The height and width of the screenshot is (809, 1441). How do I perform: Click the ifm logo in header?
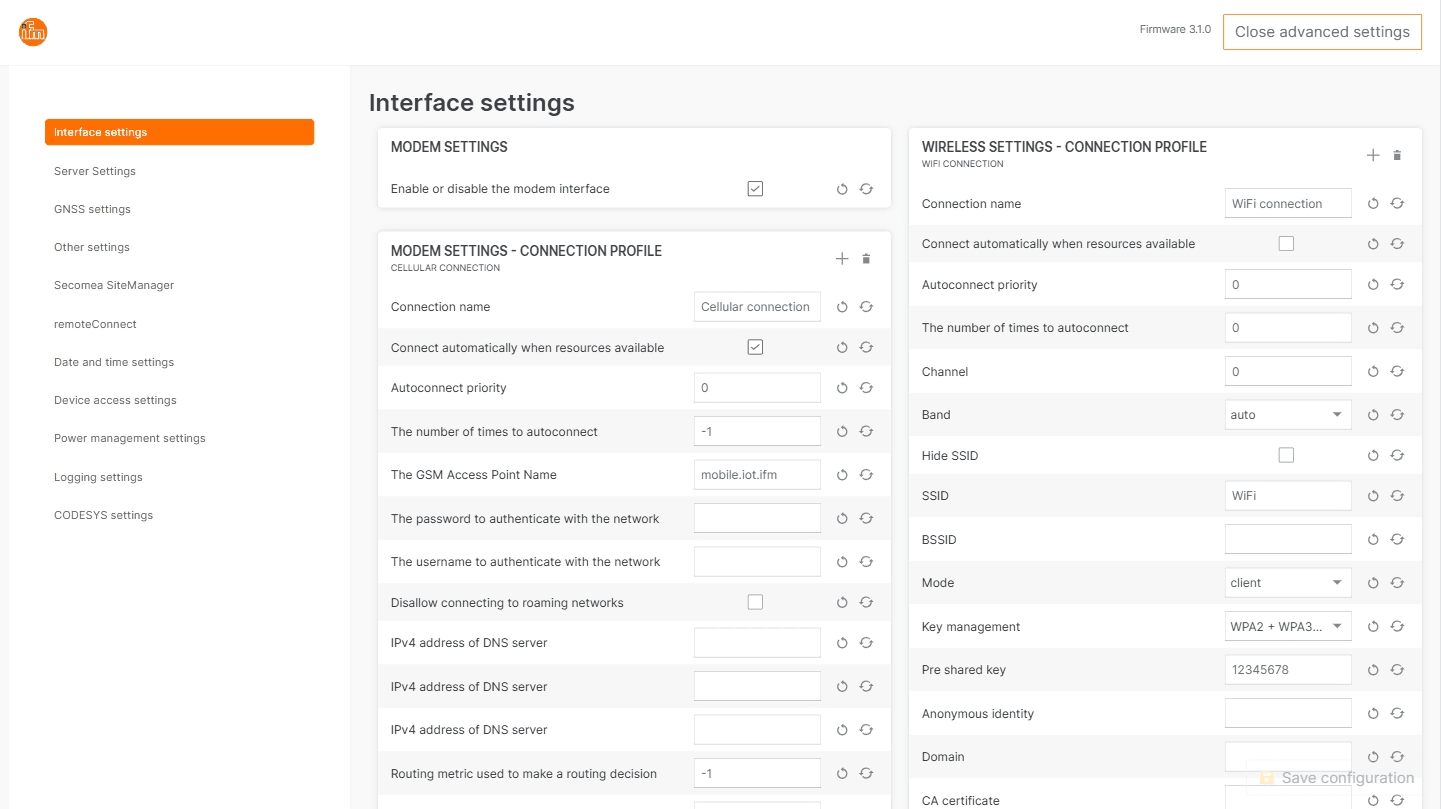33,32
